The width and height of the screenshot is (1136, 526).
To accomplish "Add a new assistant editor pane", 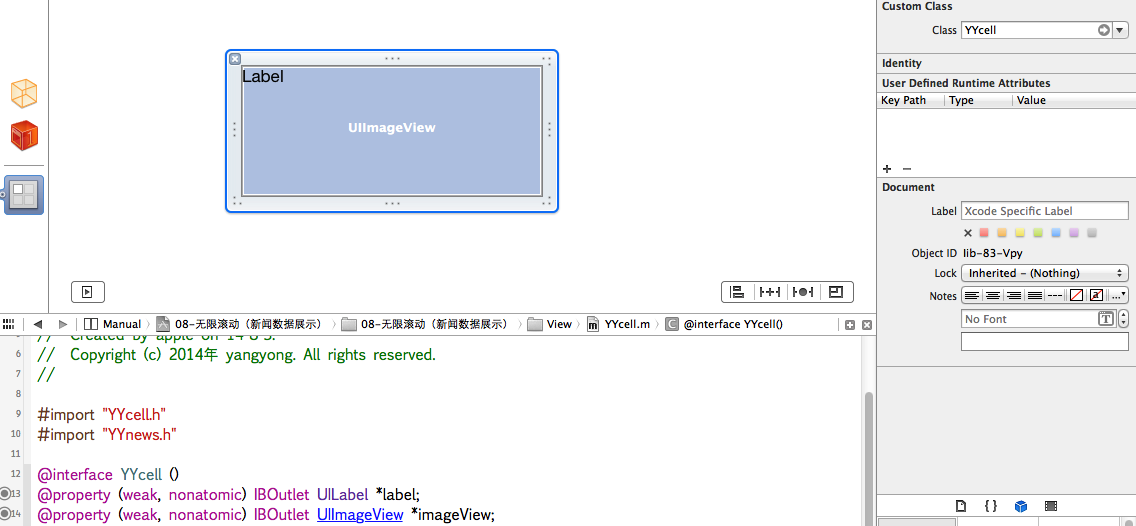I will (851, 325).
